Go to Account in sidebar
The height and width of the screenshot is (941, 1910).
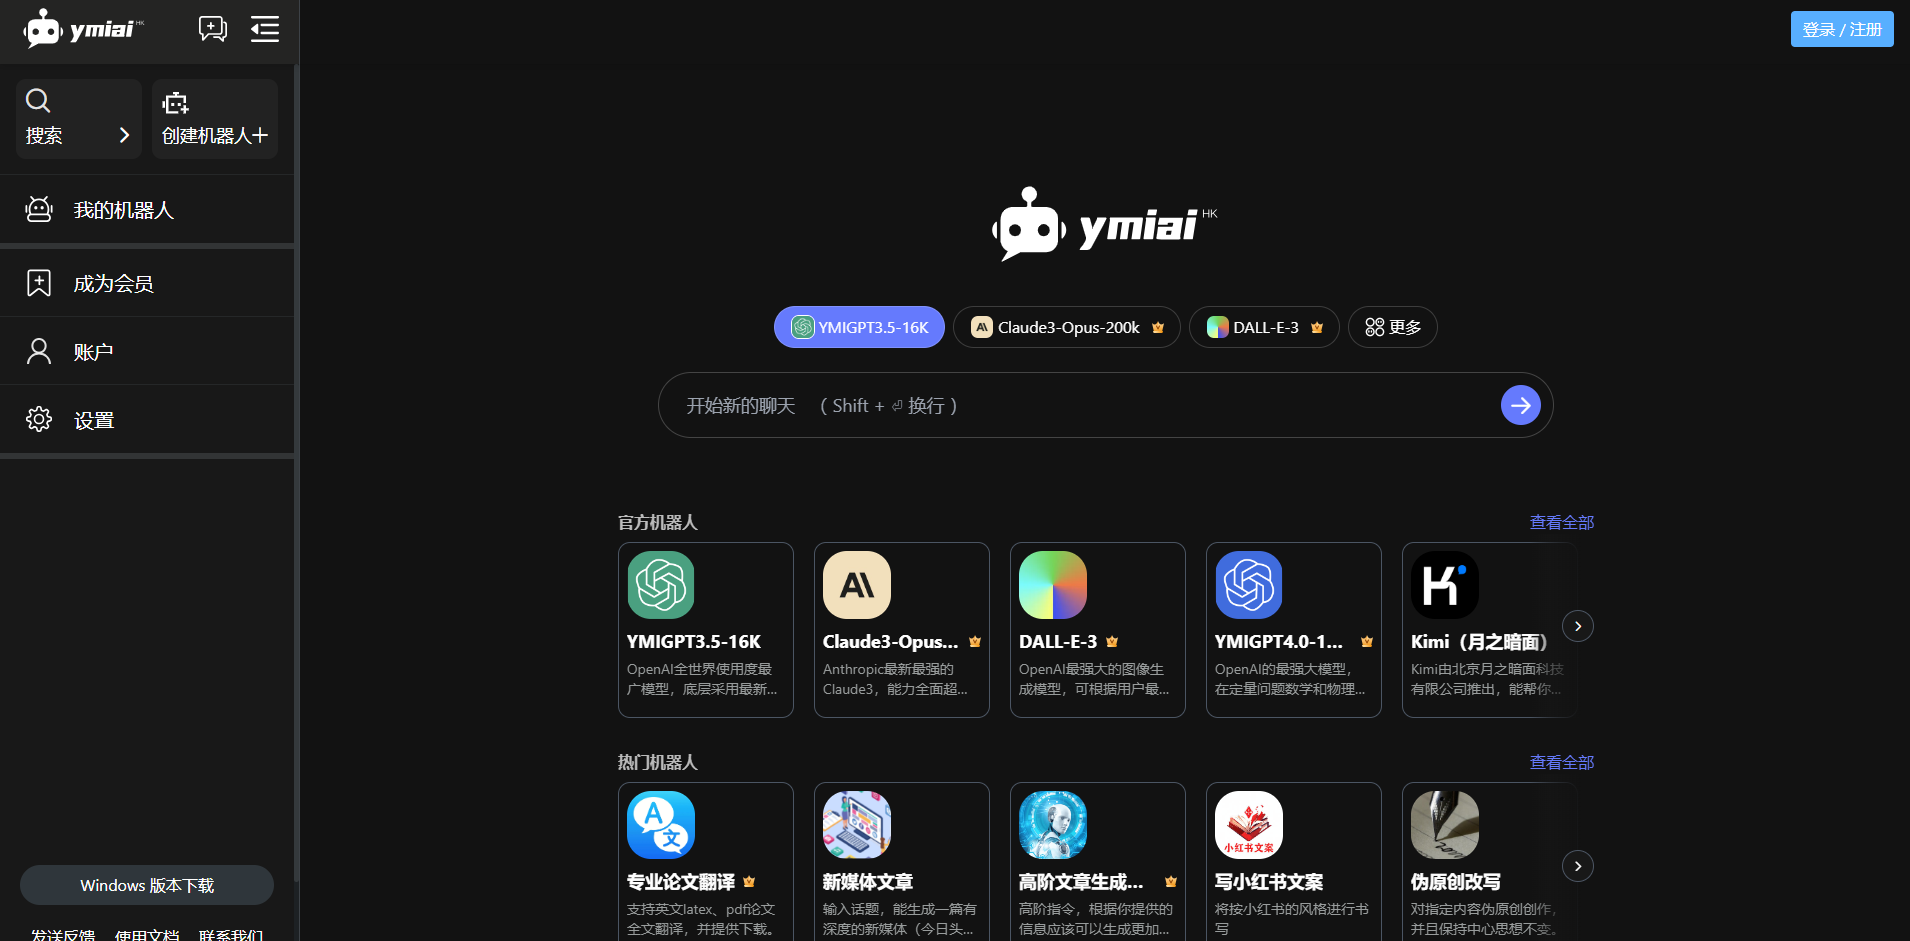click(x=93, y=352)
